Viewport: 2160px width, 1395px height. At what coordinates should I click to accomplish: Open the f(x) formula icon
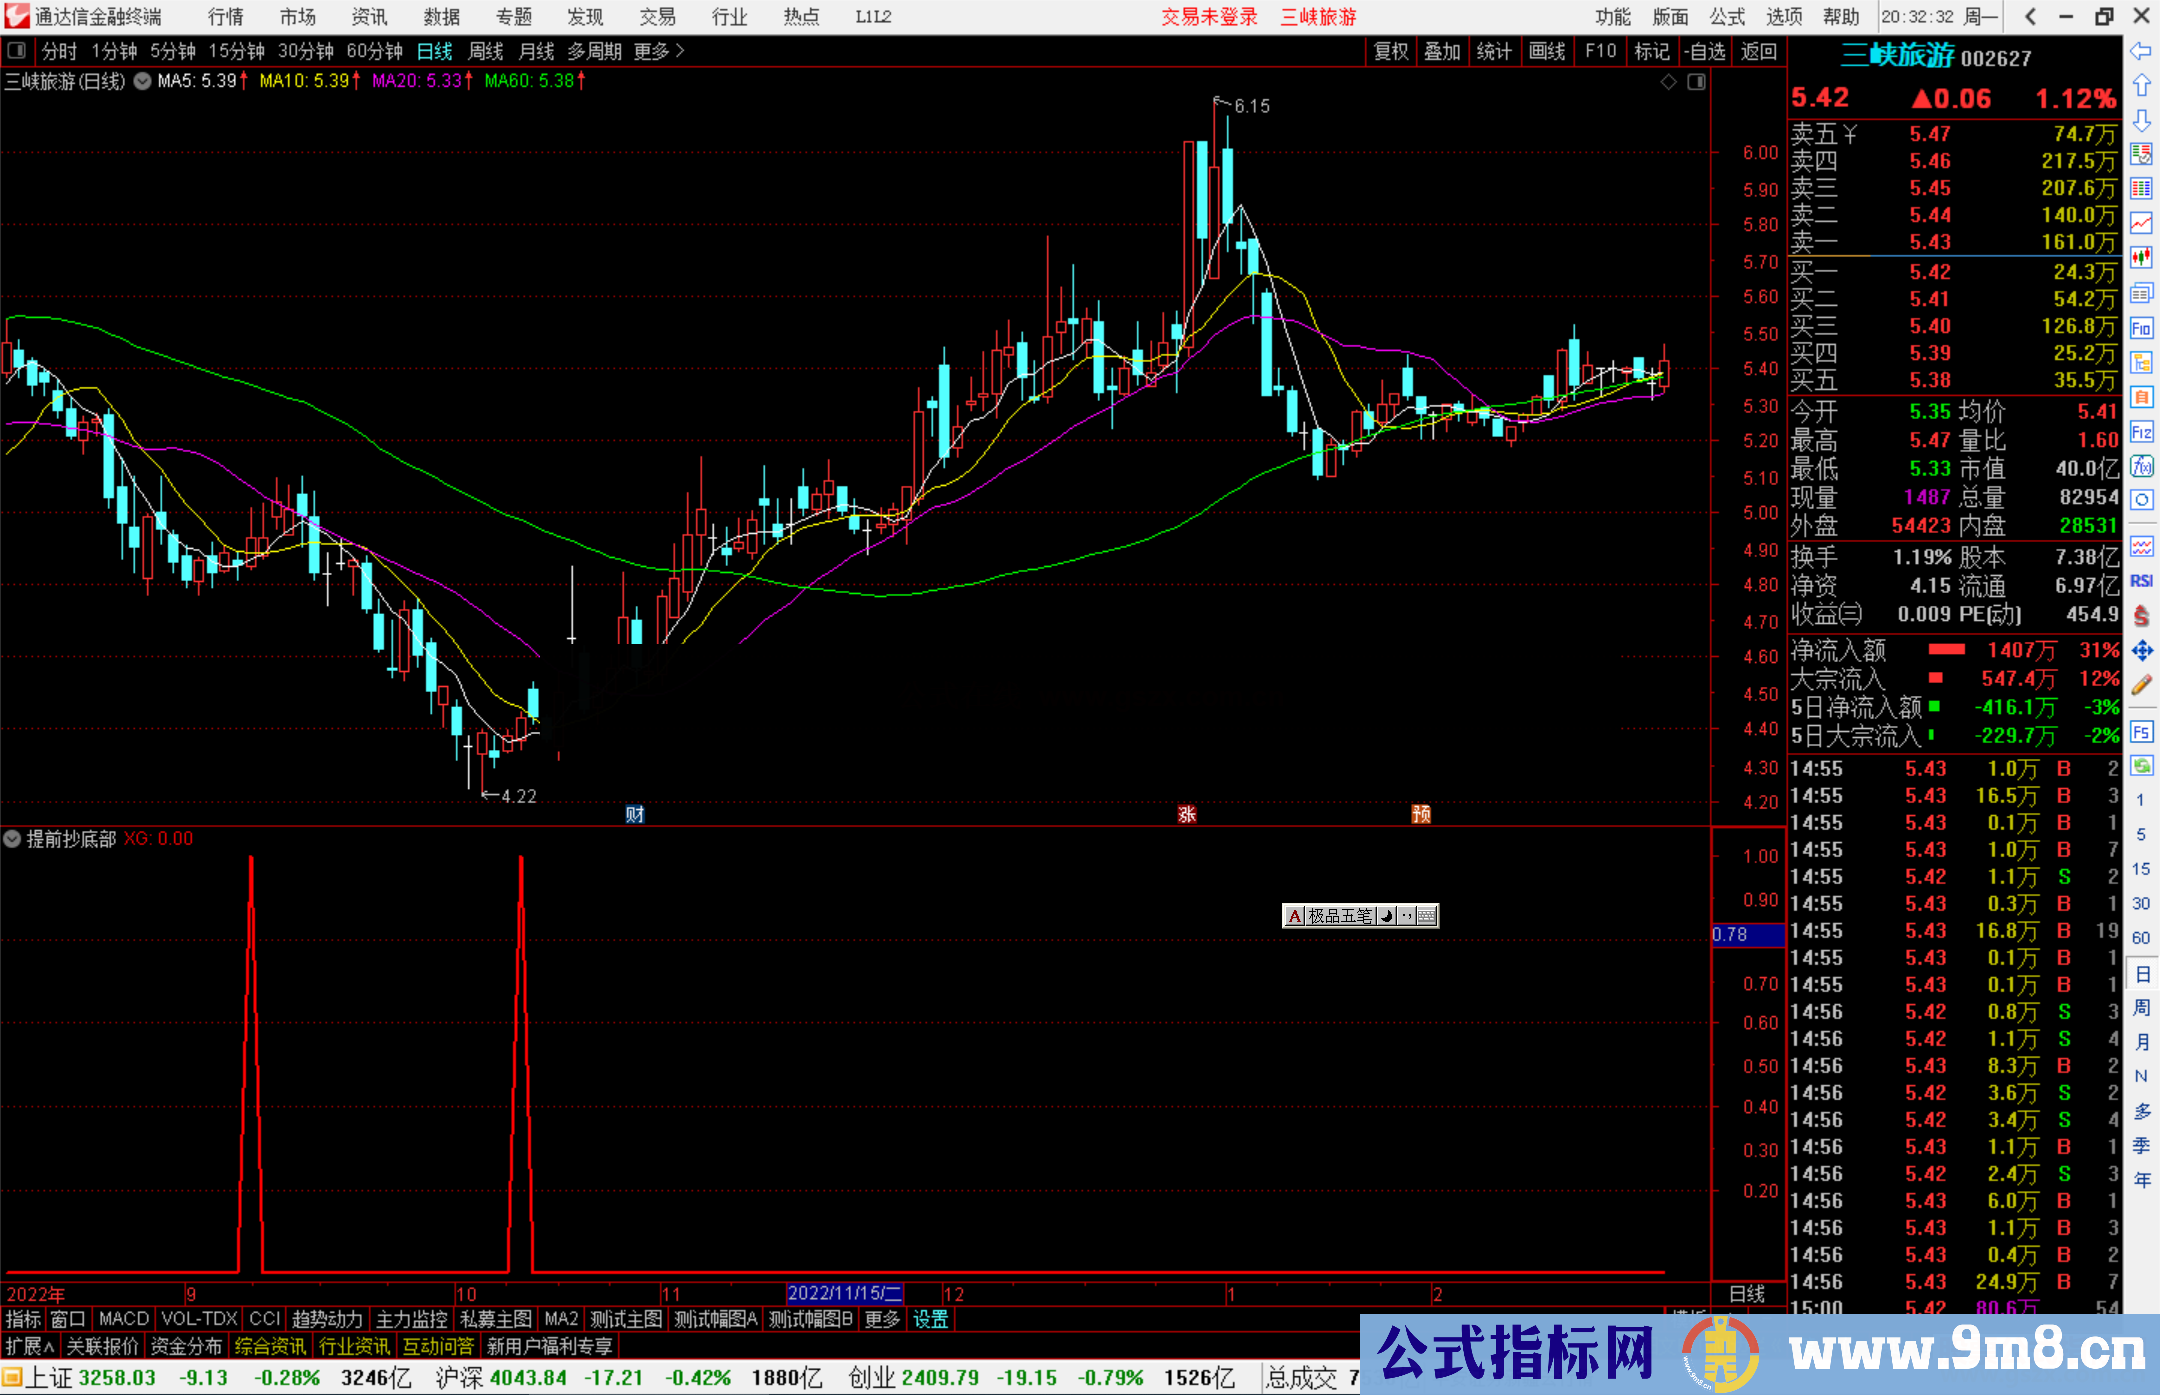point(2141,466)
